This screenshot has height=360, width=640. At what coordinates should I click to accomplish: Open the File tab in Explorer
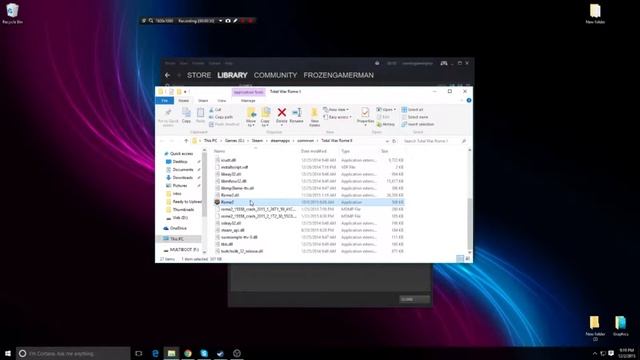point(165,100)
